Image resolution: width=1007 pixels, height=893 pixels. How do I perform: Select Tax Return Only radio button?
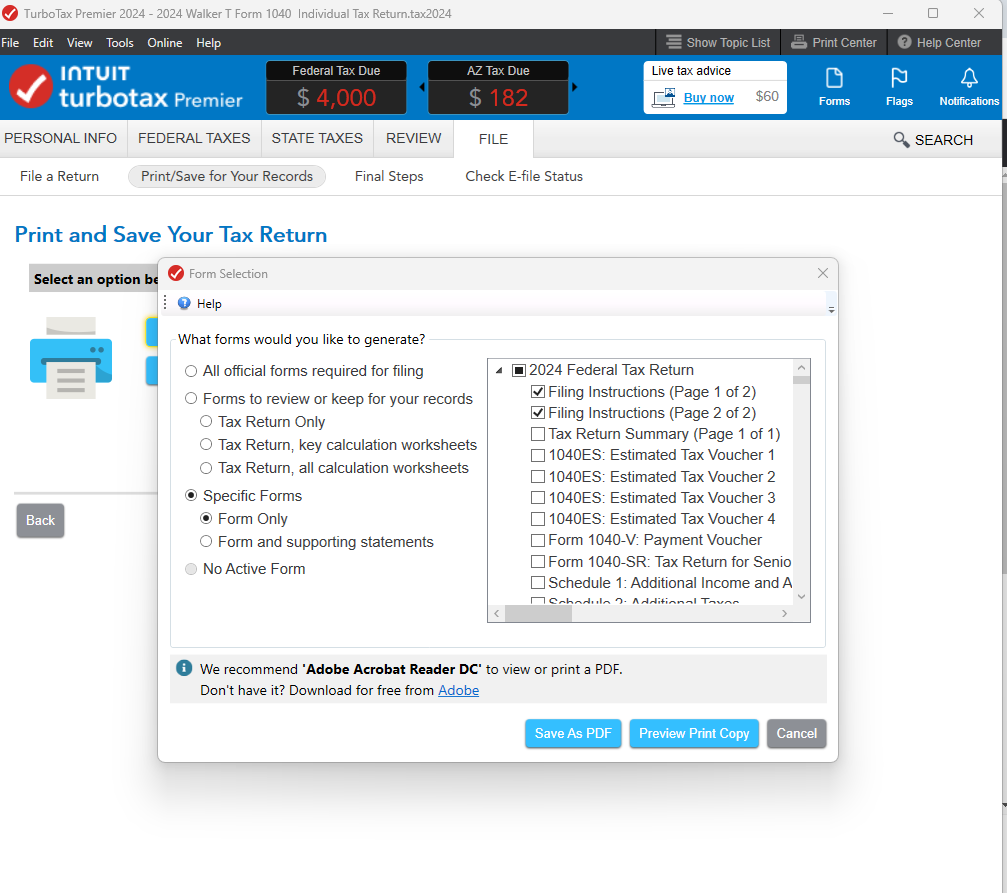click(x=206, y=421)
